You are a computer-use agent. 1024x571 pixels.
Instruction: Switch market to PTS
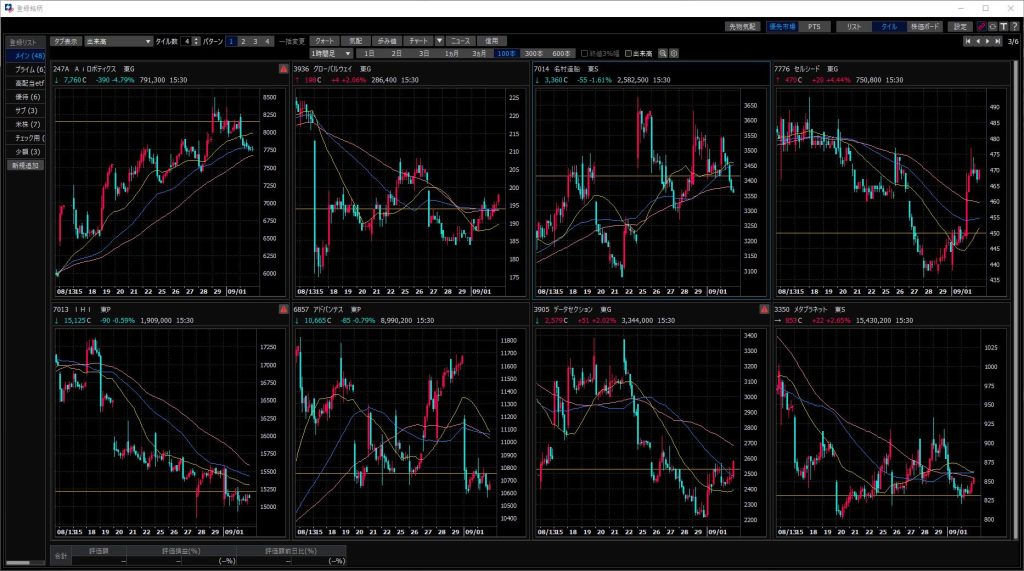pos(815,26)
